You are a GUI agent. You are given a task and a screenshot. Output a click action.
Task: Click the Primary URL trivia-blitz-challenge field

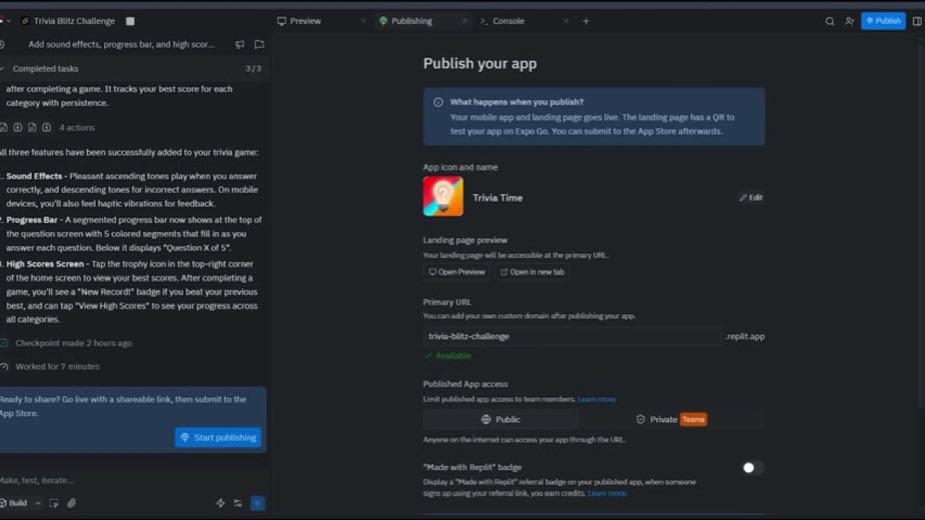(x=572, y=336)
